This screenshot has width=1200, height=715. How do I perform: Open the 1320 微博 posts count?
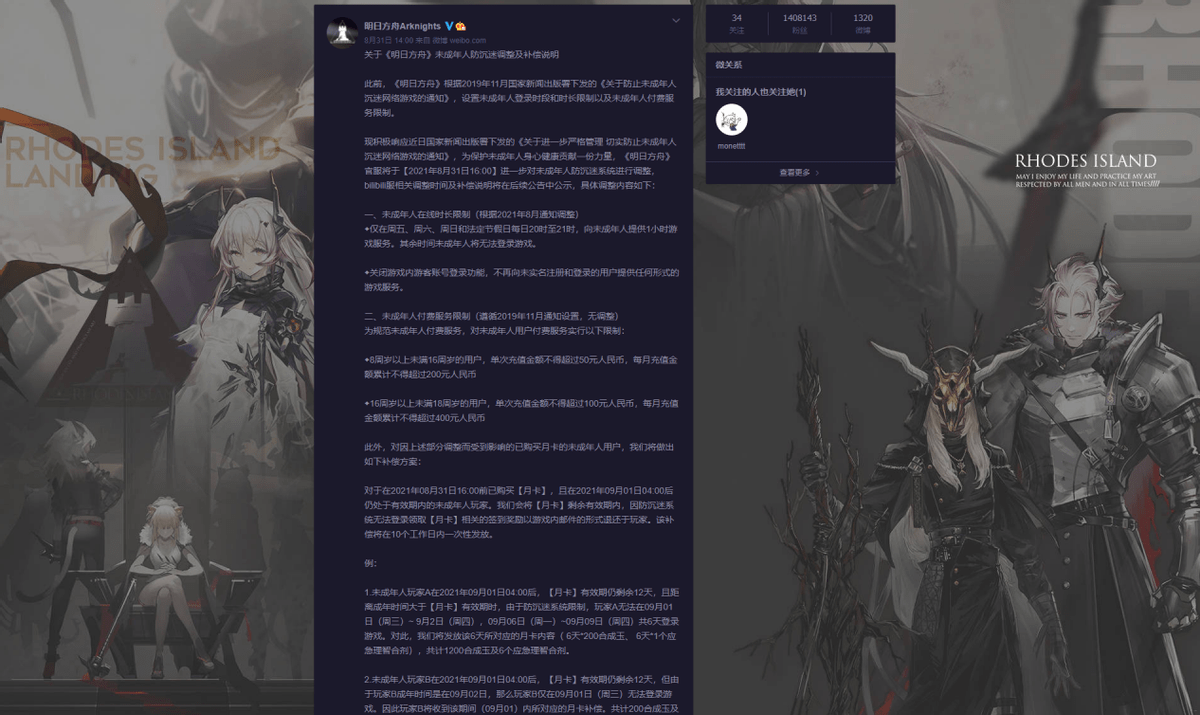coord(863,24)
